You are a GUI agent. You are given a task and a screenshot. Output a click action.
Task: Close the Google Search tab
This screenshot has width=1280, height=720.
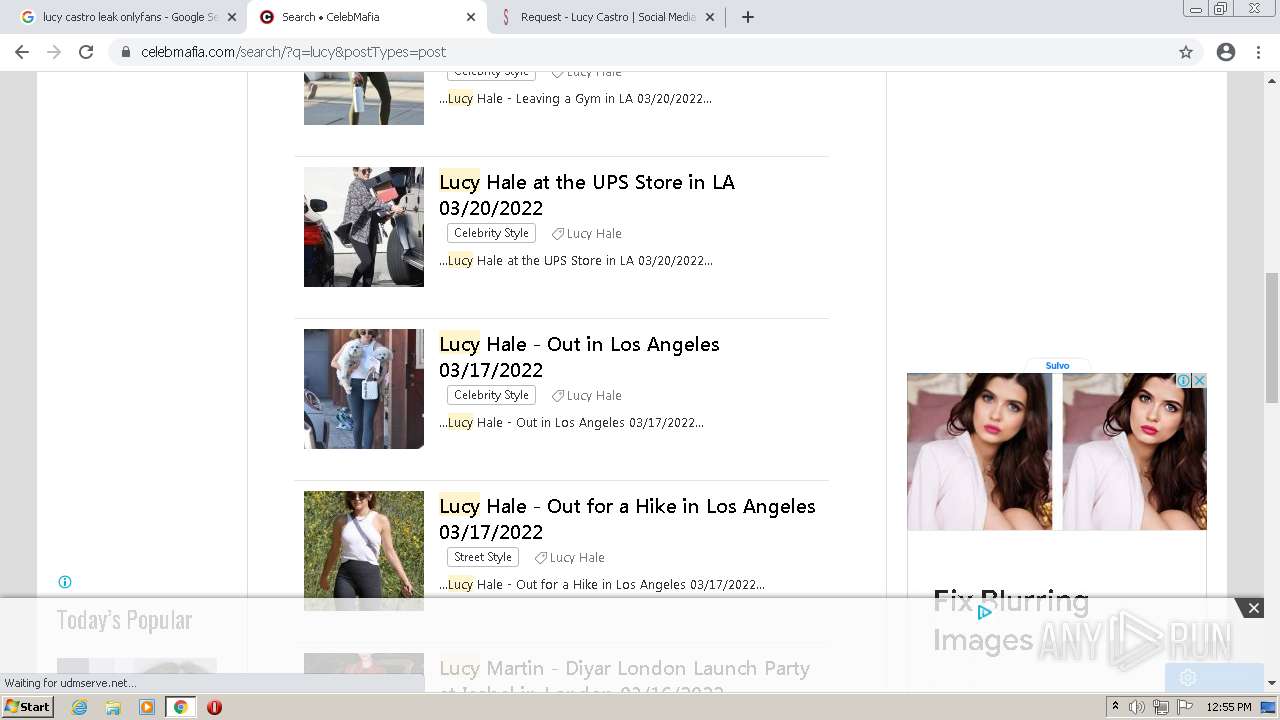pos(232,17)
